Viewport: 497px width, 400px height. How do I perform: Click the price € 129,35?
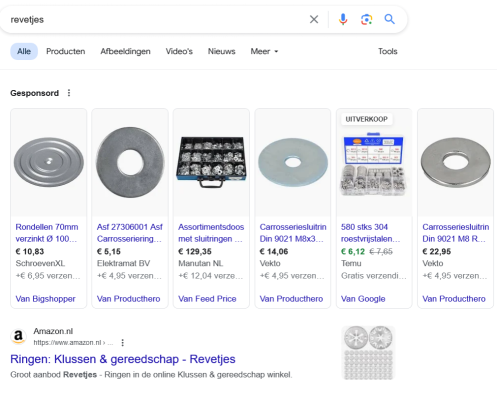coord(195,251)
